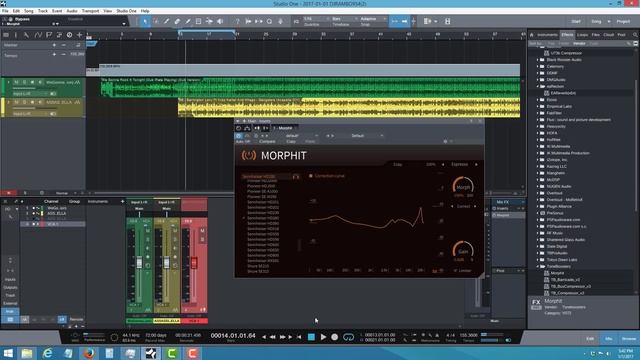Click the Morphit plugin power logo
The height and width of the screenshot is (360, 640).
249,155
